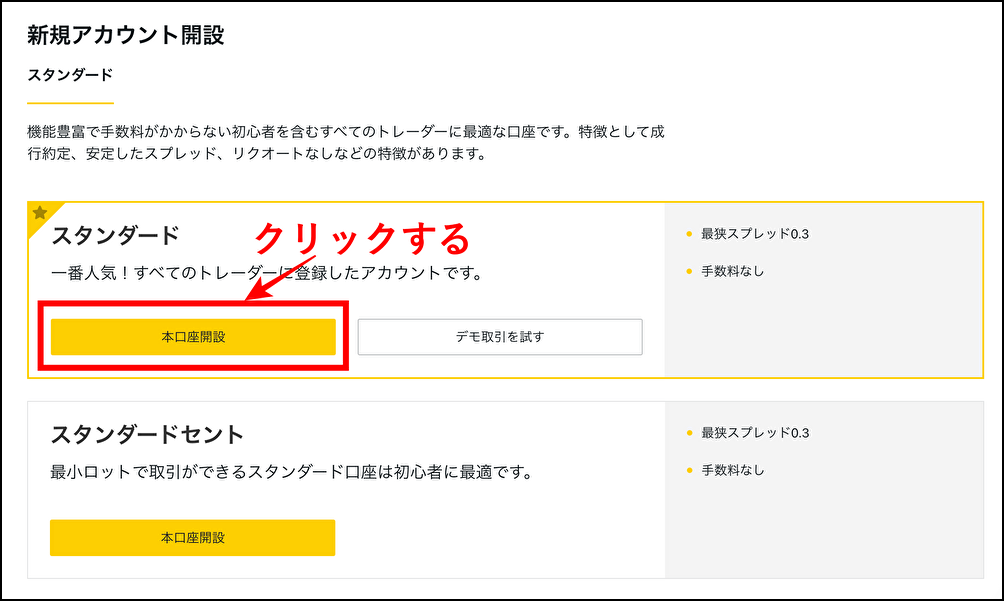Click デモ取引を試す to start a demo
The width and height of the screenshot is (1004, 601).
(x=501, y=337)
